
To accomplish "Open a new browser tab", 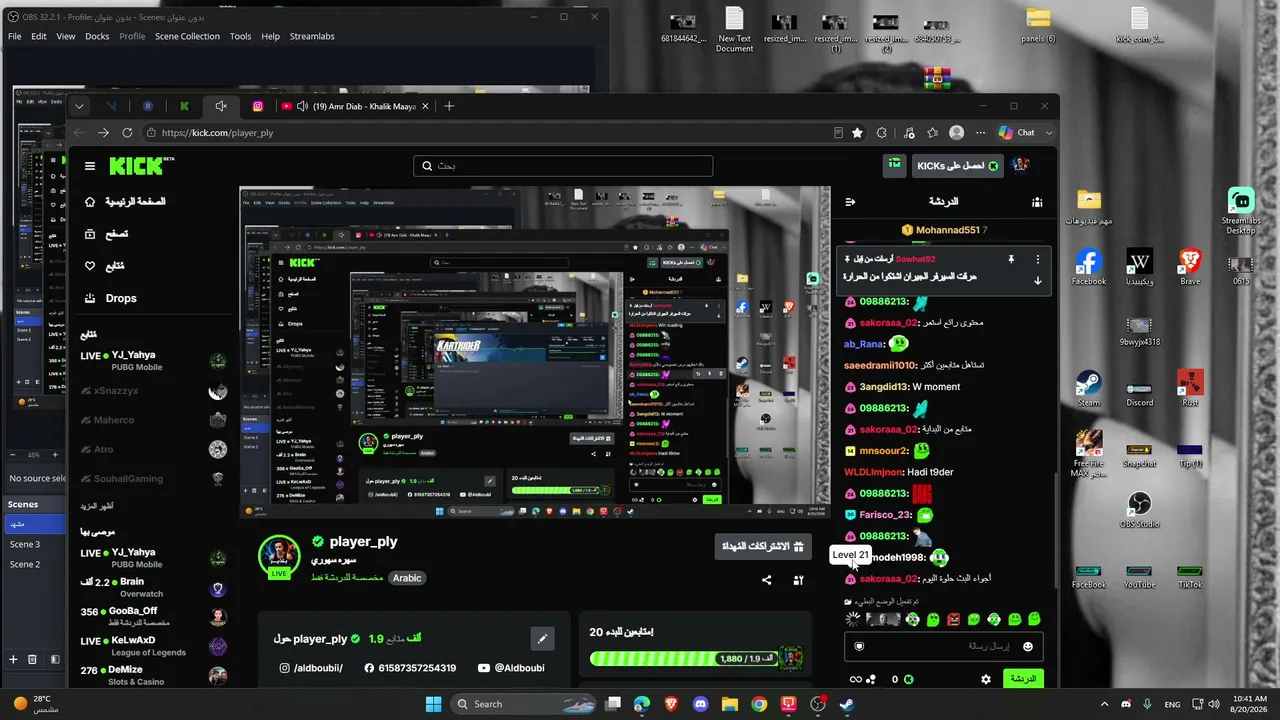I will [449, 106].
